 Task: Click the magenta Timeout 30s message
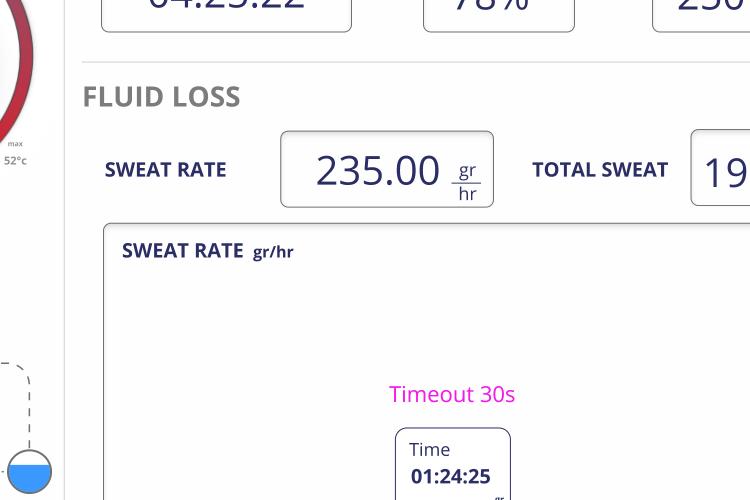[x=452, y=395]
